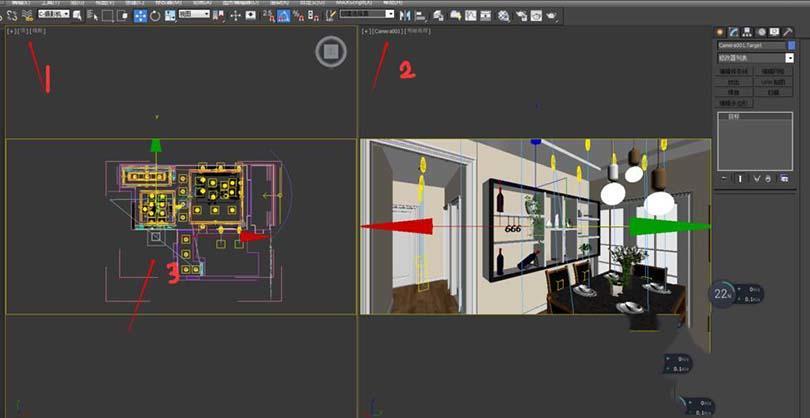Switch to the Utilities command panel tab

(x=787, y=32)
